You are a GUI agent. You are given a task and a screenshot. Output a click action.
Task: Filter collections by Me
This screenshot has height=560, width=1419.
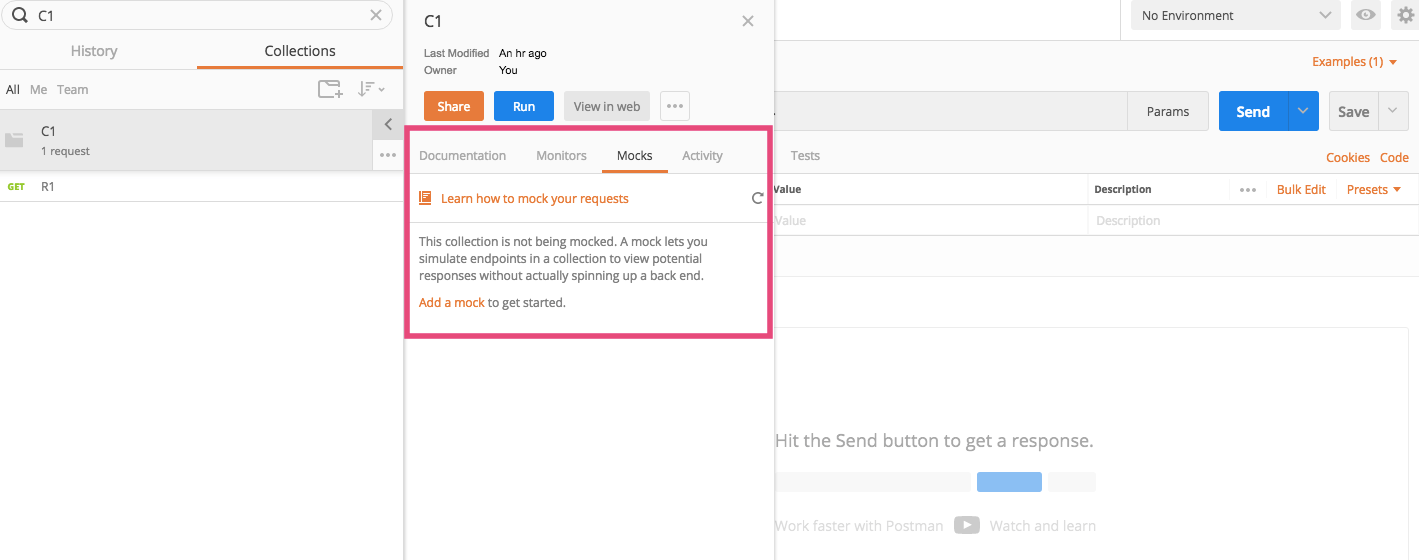click(x=38, y=89)
